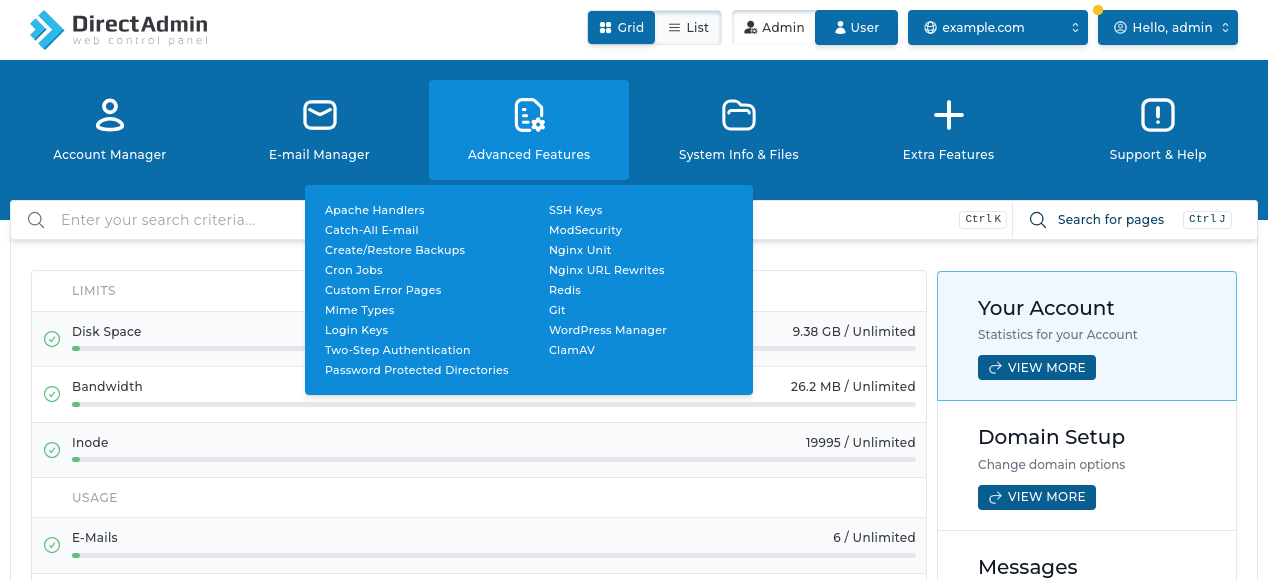
Task: Click View More under Domain Setup
Action: 1036,497
